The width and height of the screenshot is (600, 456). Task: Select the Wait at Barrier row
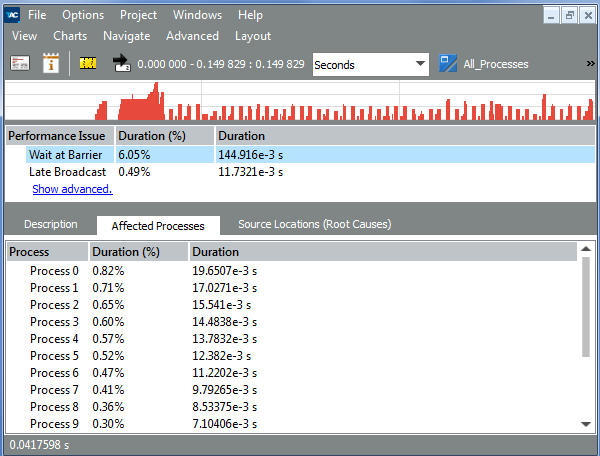300,155
